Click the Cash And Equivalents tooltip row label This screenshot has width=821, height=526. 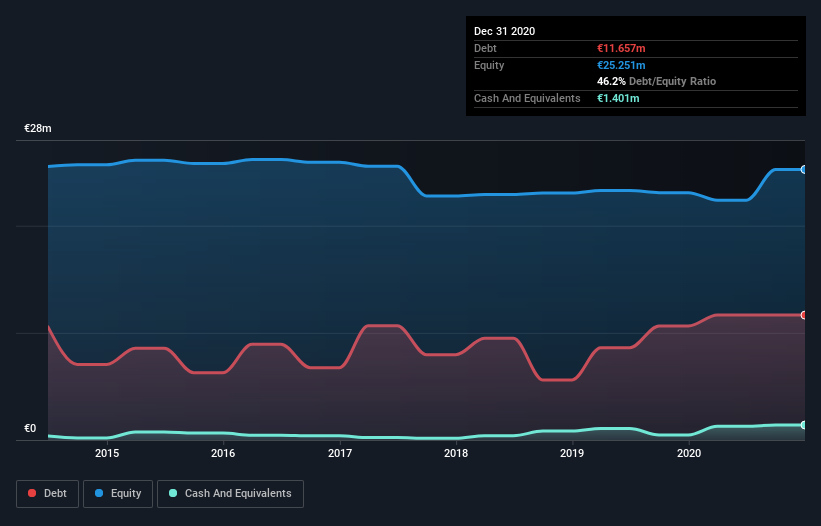(527, 98)
